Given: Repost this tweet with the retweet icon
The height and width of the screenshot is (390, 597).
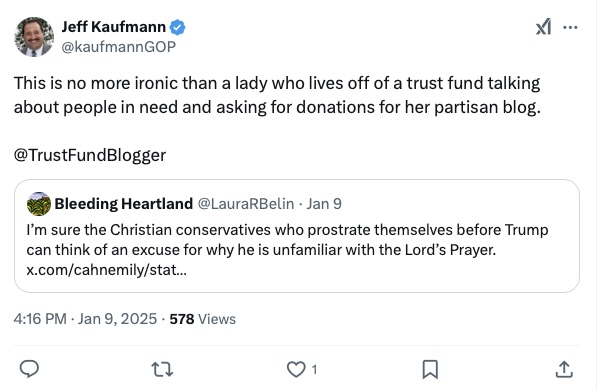Looking at the screenshot, I should (162, 369).
